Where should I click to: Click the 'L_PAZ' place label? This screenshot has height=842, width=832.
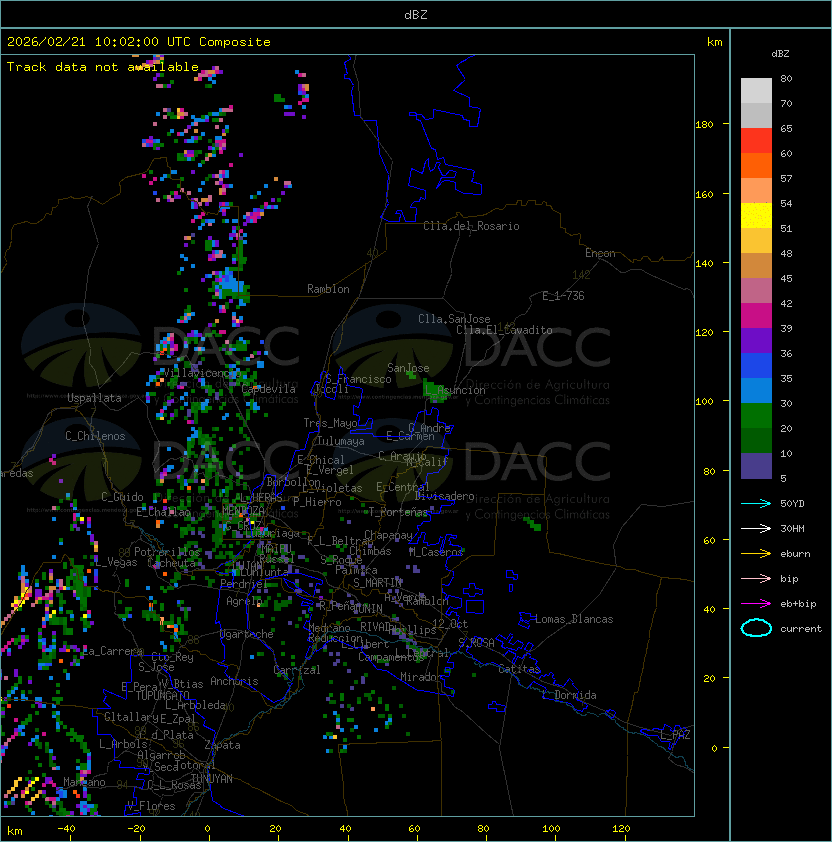(x=675, y=735)
